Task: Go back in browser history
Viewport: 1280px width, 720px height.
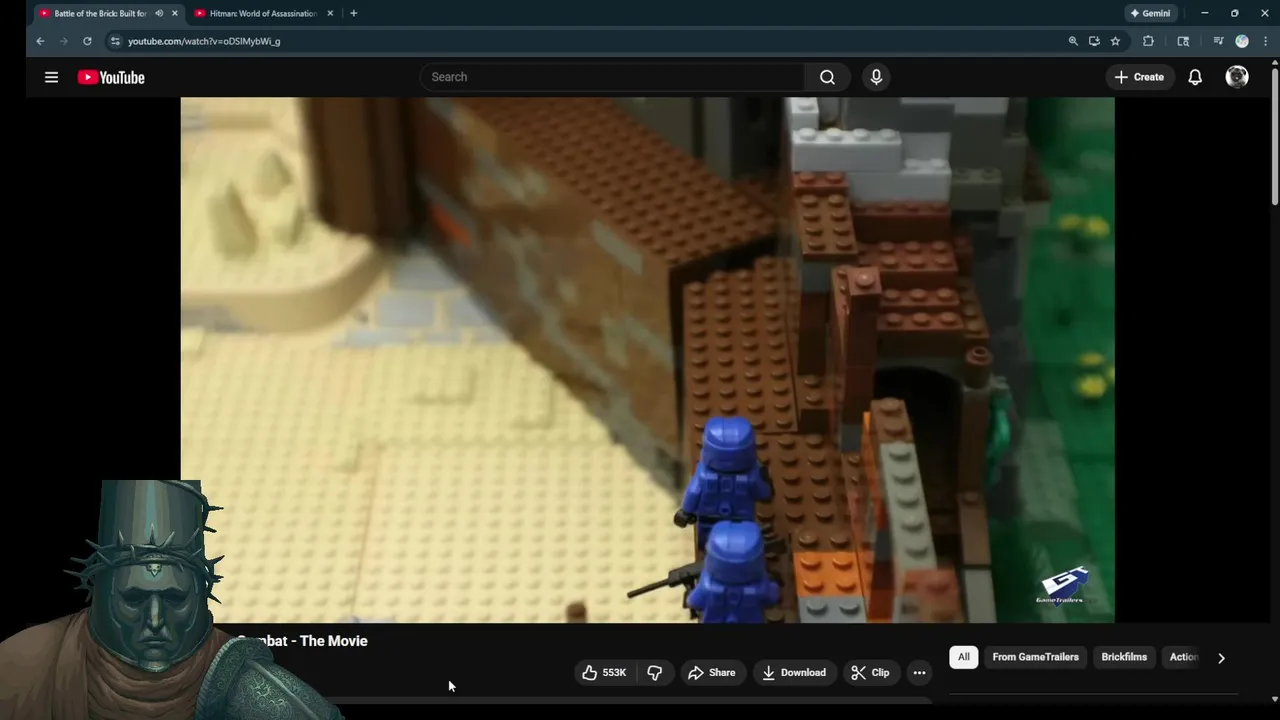Action: click(40, 41)
